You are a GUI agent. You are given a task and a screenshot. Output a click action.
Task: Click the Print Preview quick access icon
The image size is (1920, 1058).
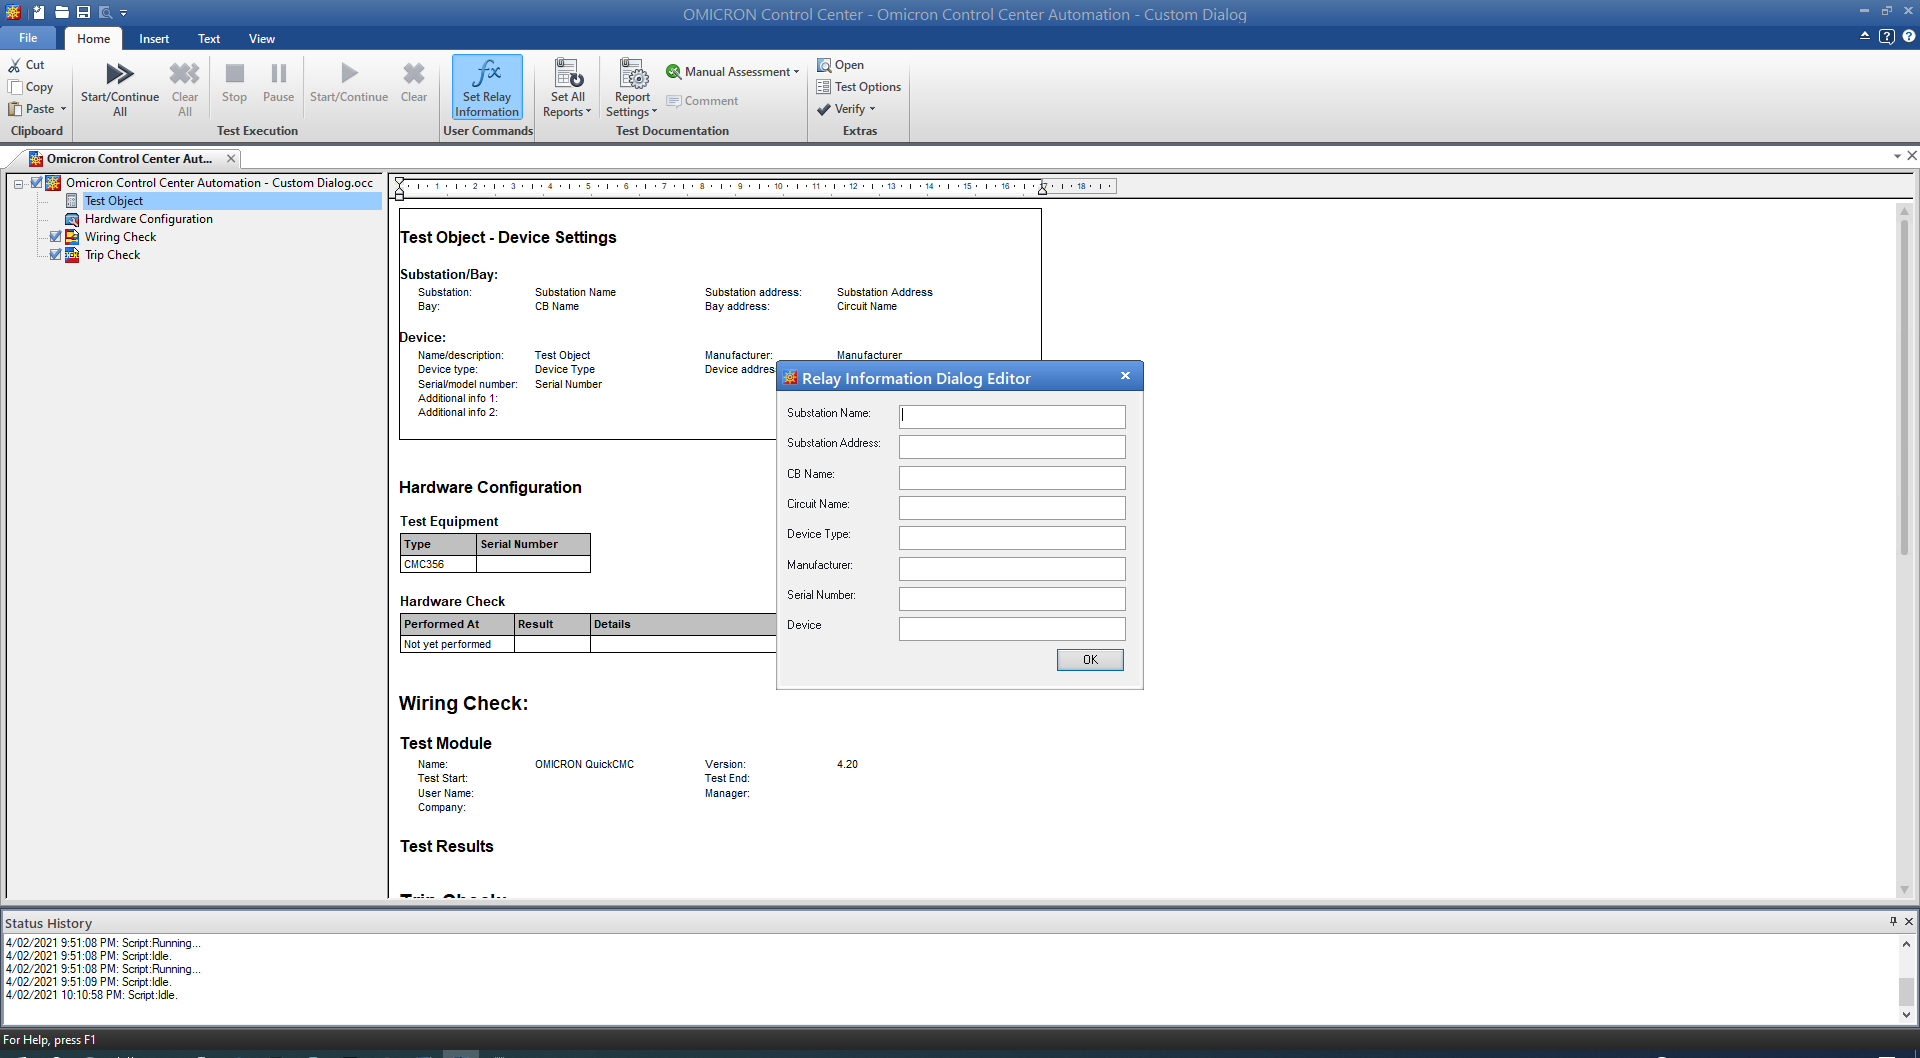pyautogui.click(x=105, y=13)
